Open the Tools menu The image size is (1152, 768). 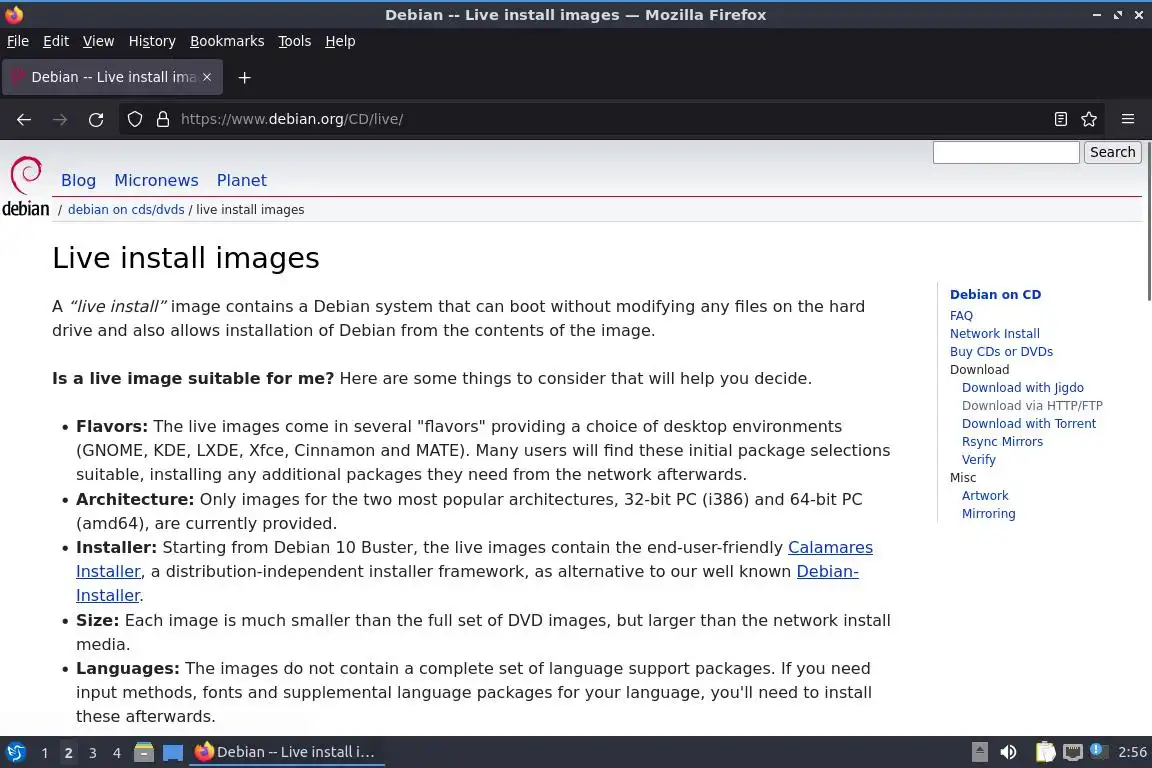pos(295,41)
